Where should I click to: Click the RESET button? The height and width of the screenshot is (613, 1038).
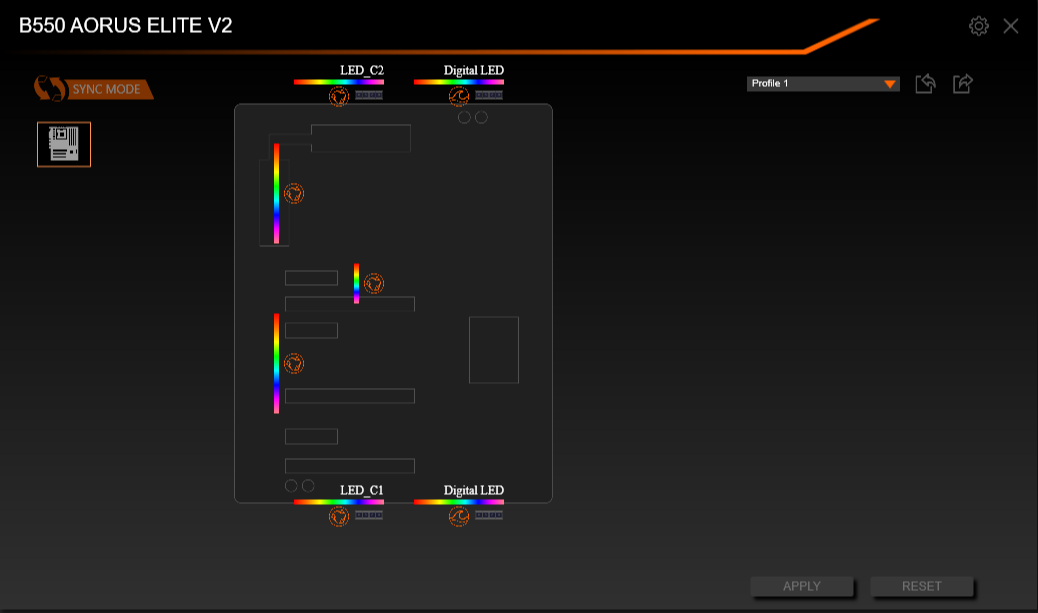[921, 587]
